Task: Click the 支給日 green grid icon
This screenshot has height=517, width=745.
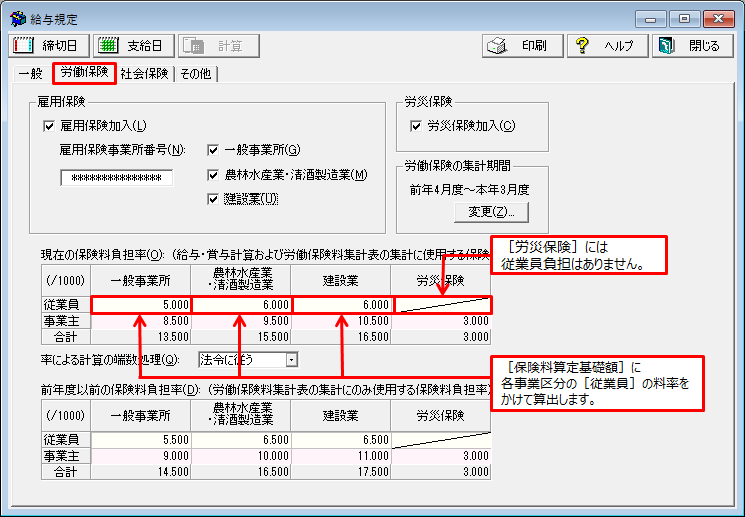Action: tap(108, 46)
